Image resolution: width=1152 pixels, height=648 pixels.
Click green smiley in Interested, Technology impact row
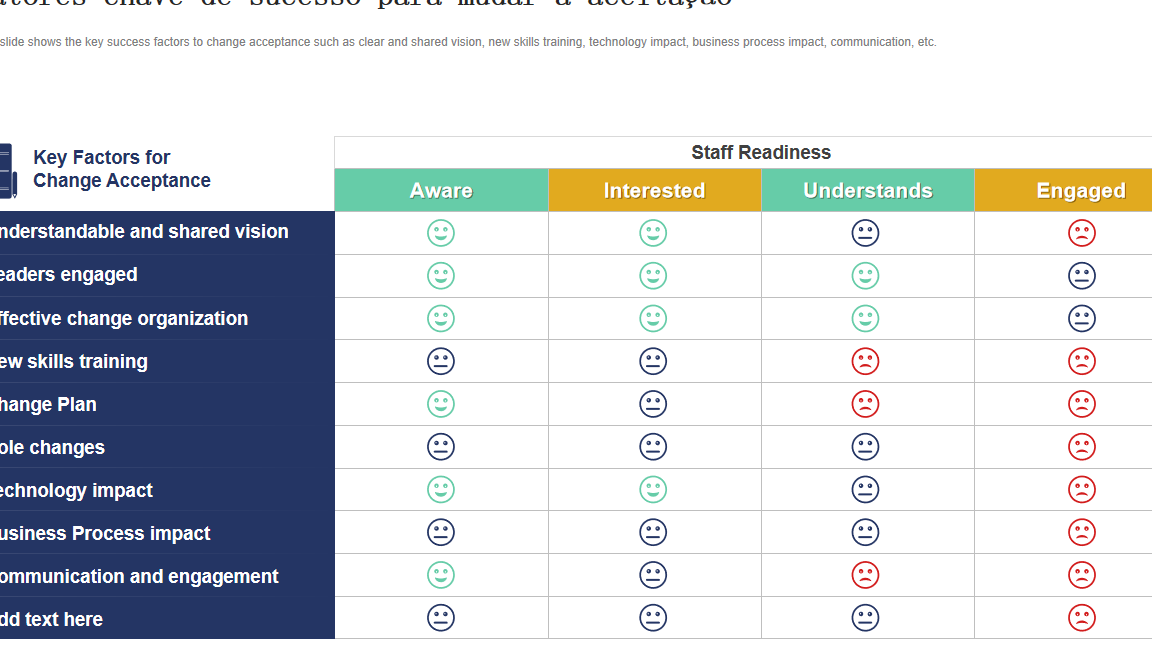[653, 490]
